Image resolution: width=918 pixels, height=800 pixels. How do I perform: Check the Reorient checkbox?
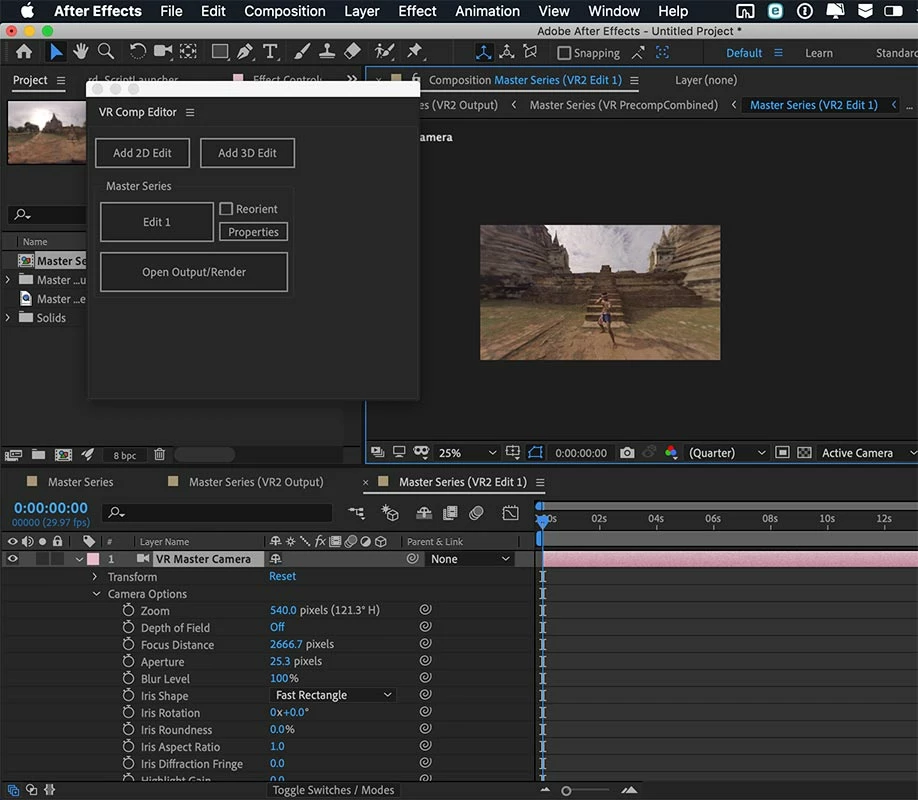(226, 209)
